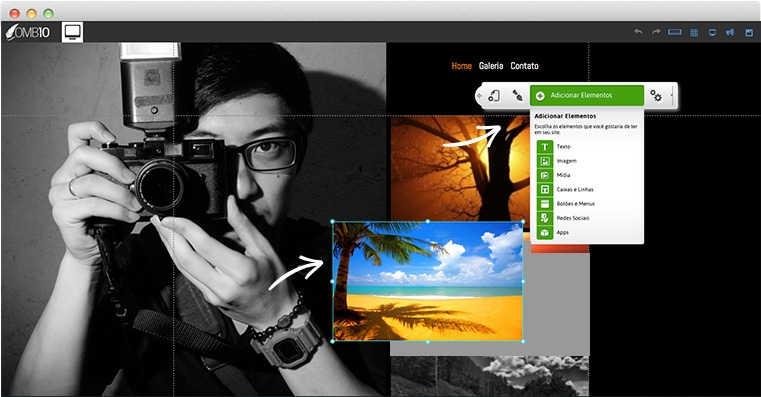Open the paintbrush design tool
This screenshot has height=397, width=761.
point(517,96)
